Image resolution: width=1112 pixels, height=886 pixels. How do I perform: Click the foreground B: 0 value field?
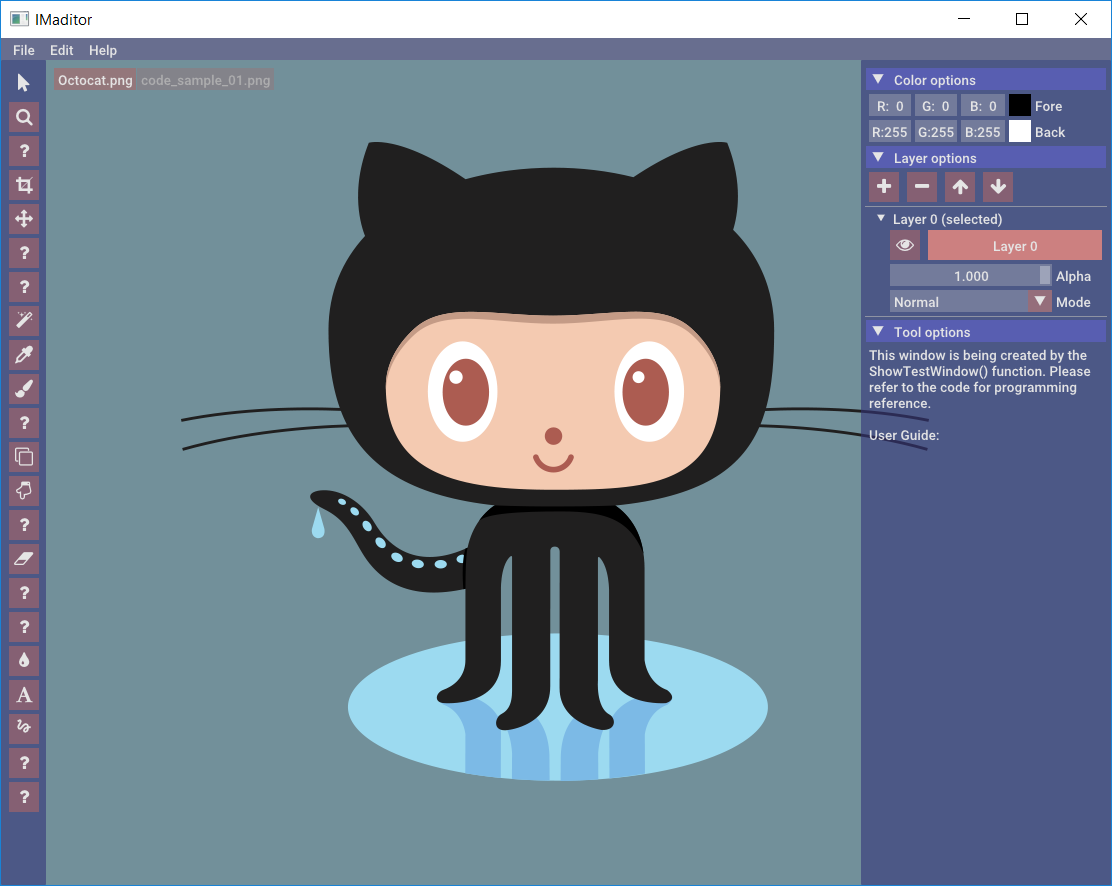pyautogui.click(x=983, y=106)
